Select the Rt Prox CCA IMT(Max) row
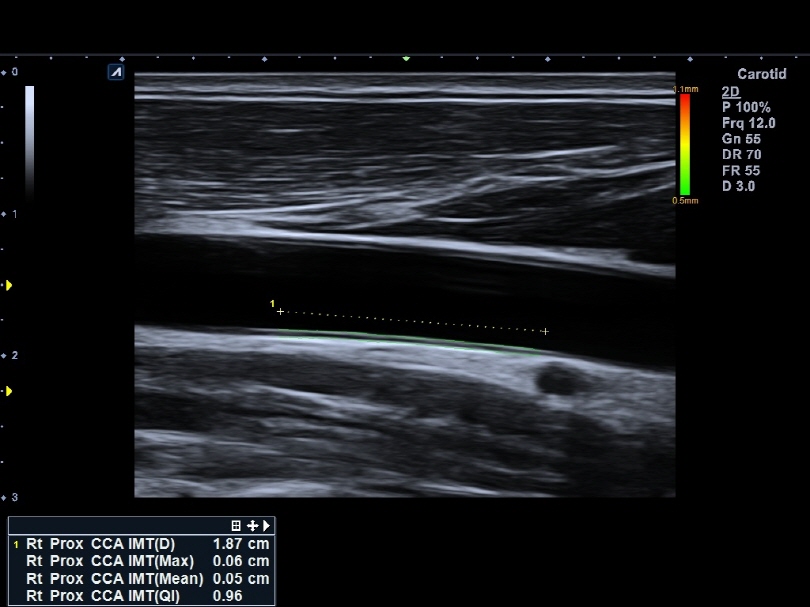 point(140,561)
